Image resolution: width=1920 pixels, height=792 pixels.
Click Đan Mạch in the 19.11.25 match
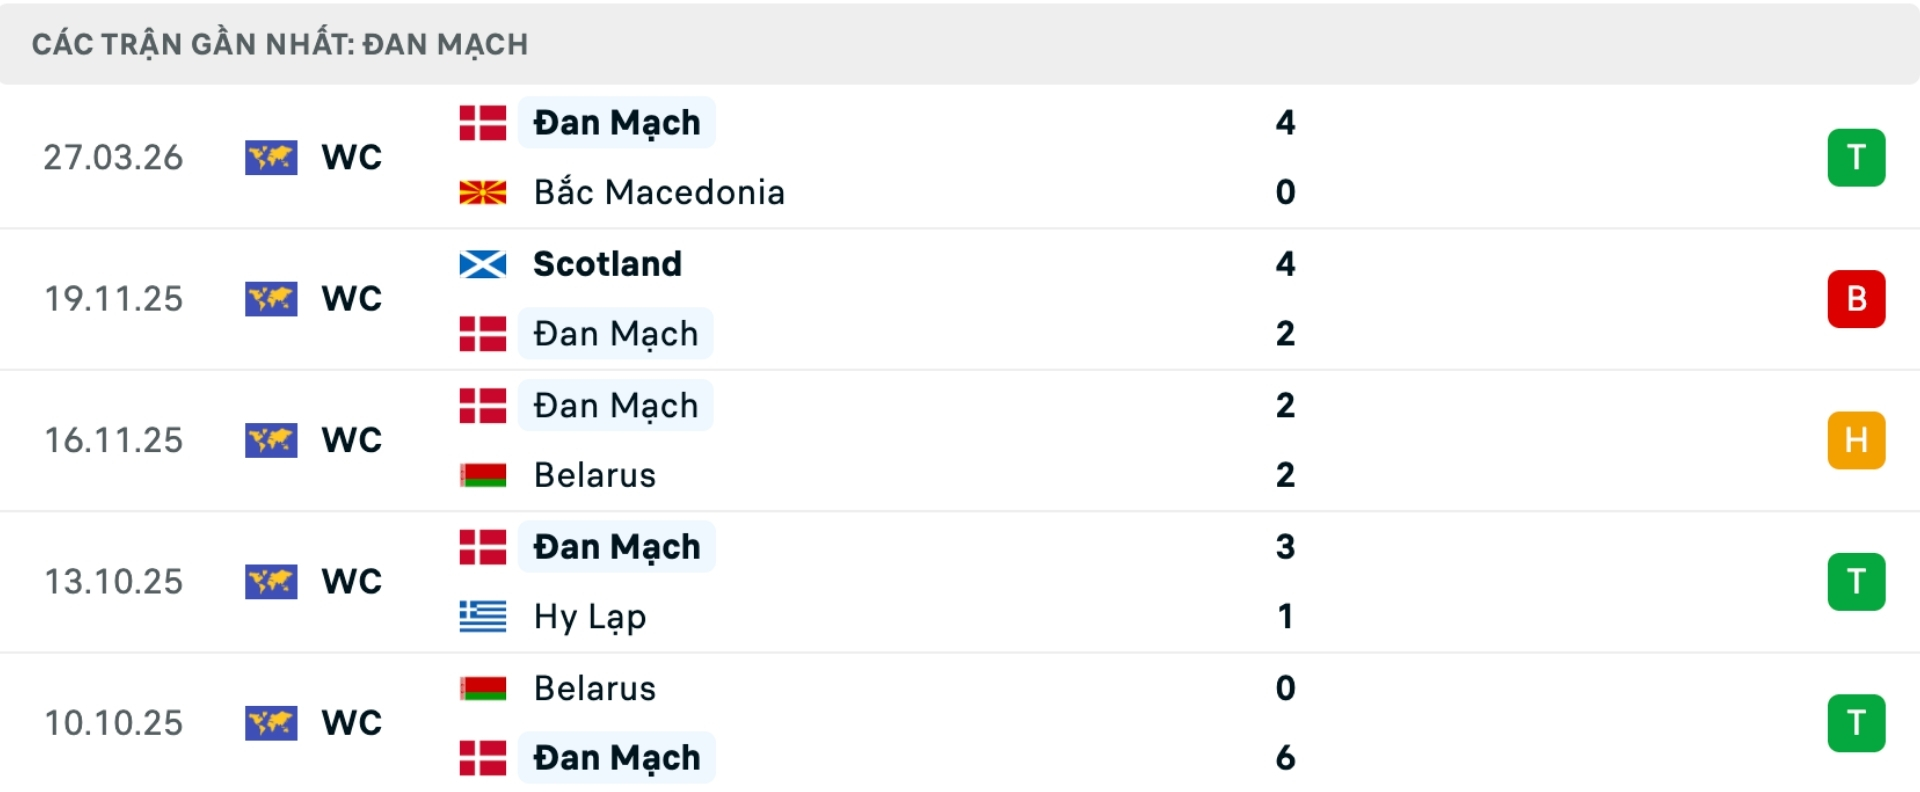coord(616,334)
